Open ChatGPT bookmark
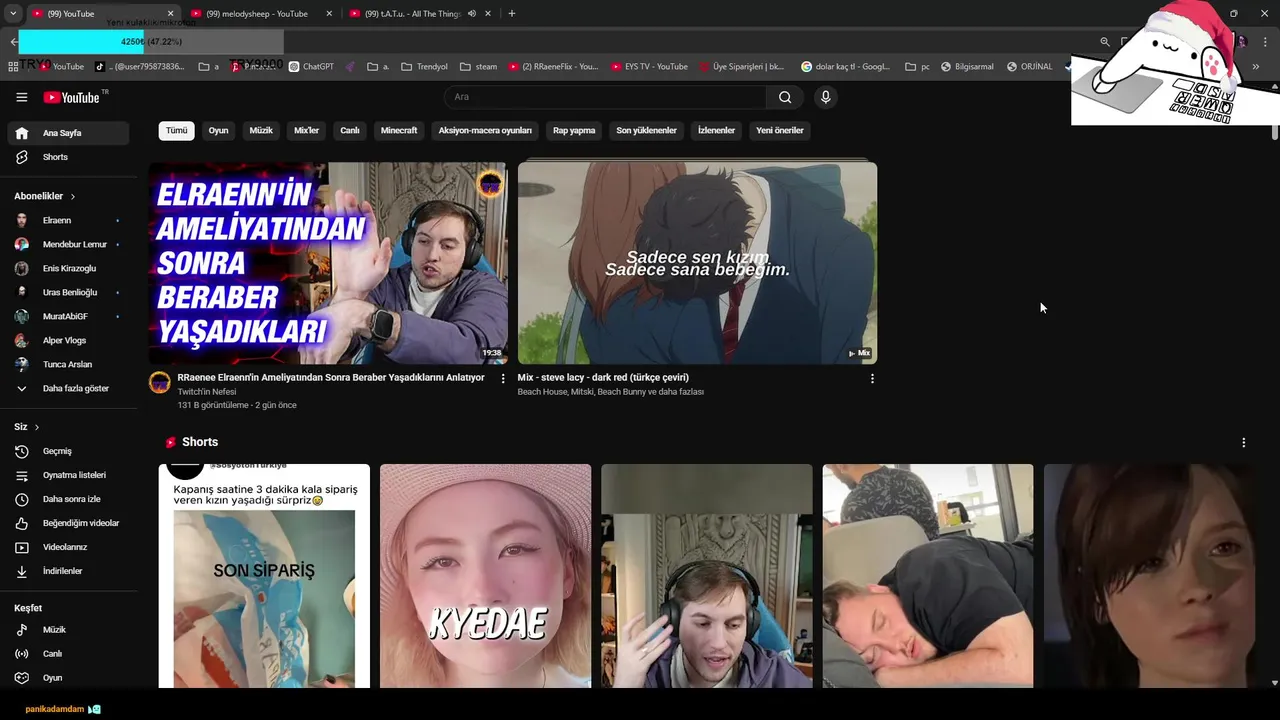1280x720 pixels. point(311,67)
